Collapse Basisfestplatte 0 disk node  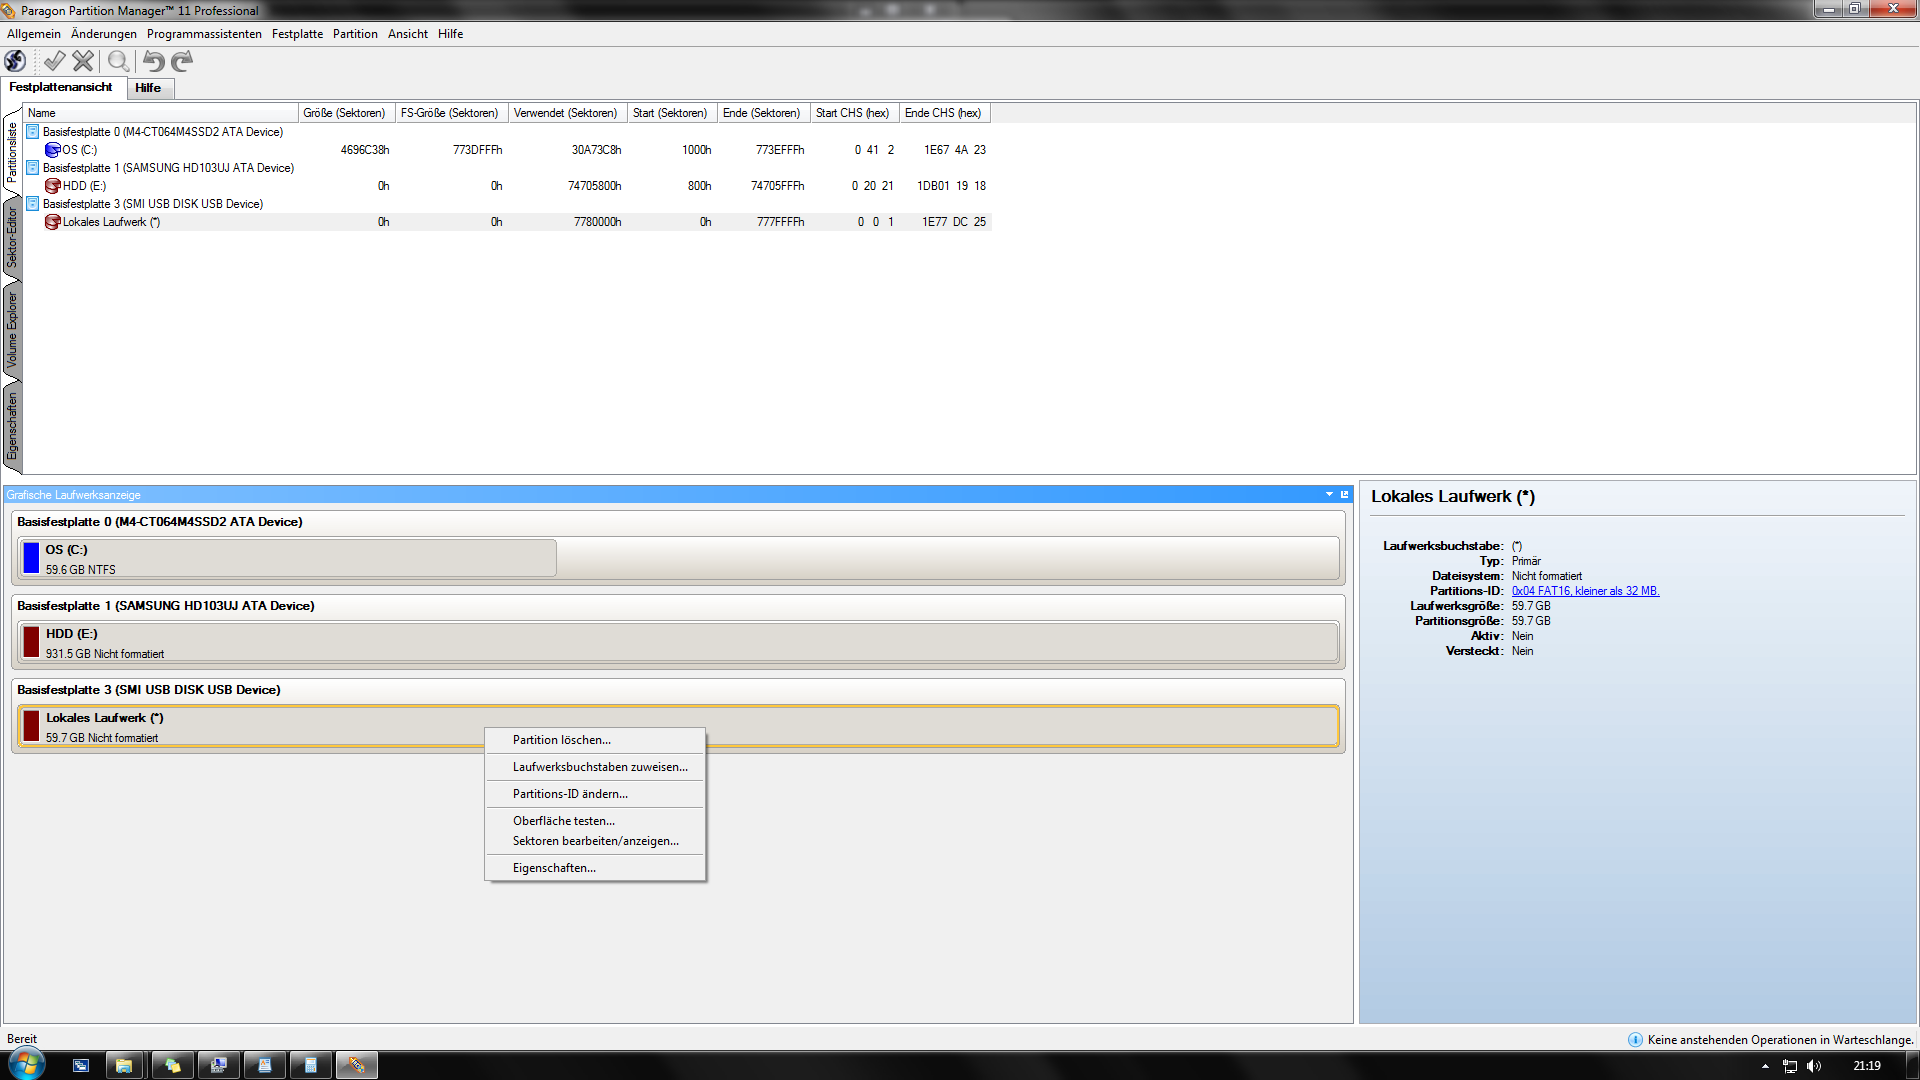[x=32, y=132]
